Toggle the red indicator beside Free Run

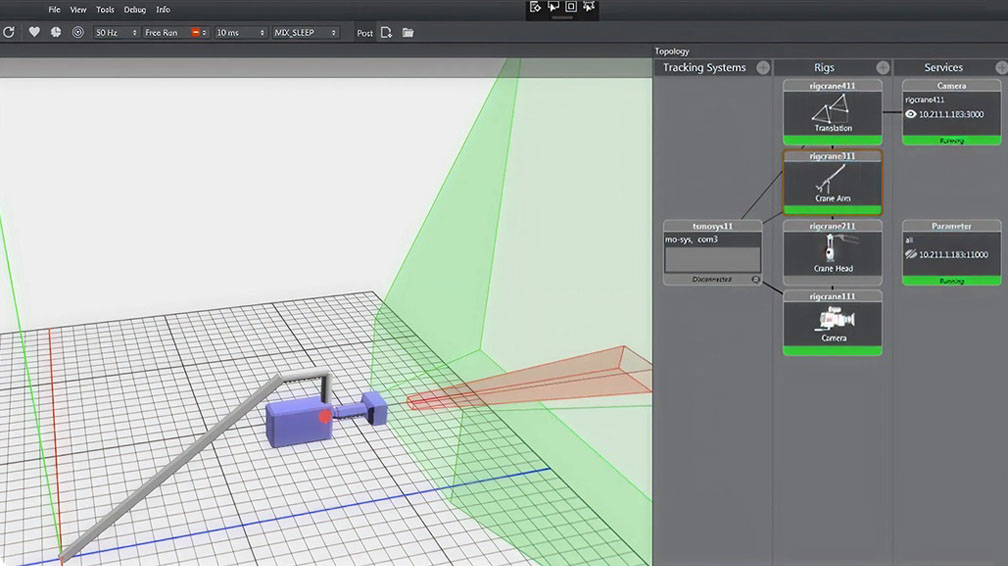pyautogui.click(x=196, y=32)
